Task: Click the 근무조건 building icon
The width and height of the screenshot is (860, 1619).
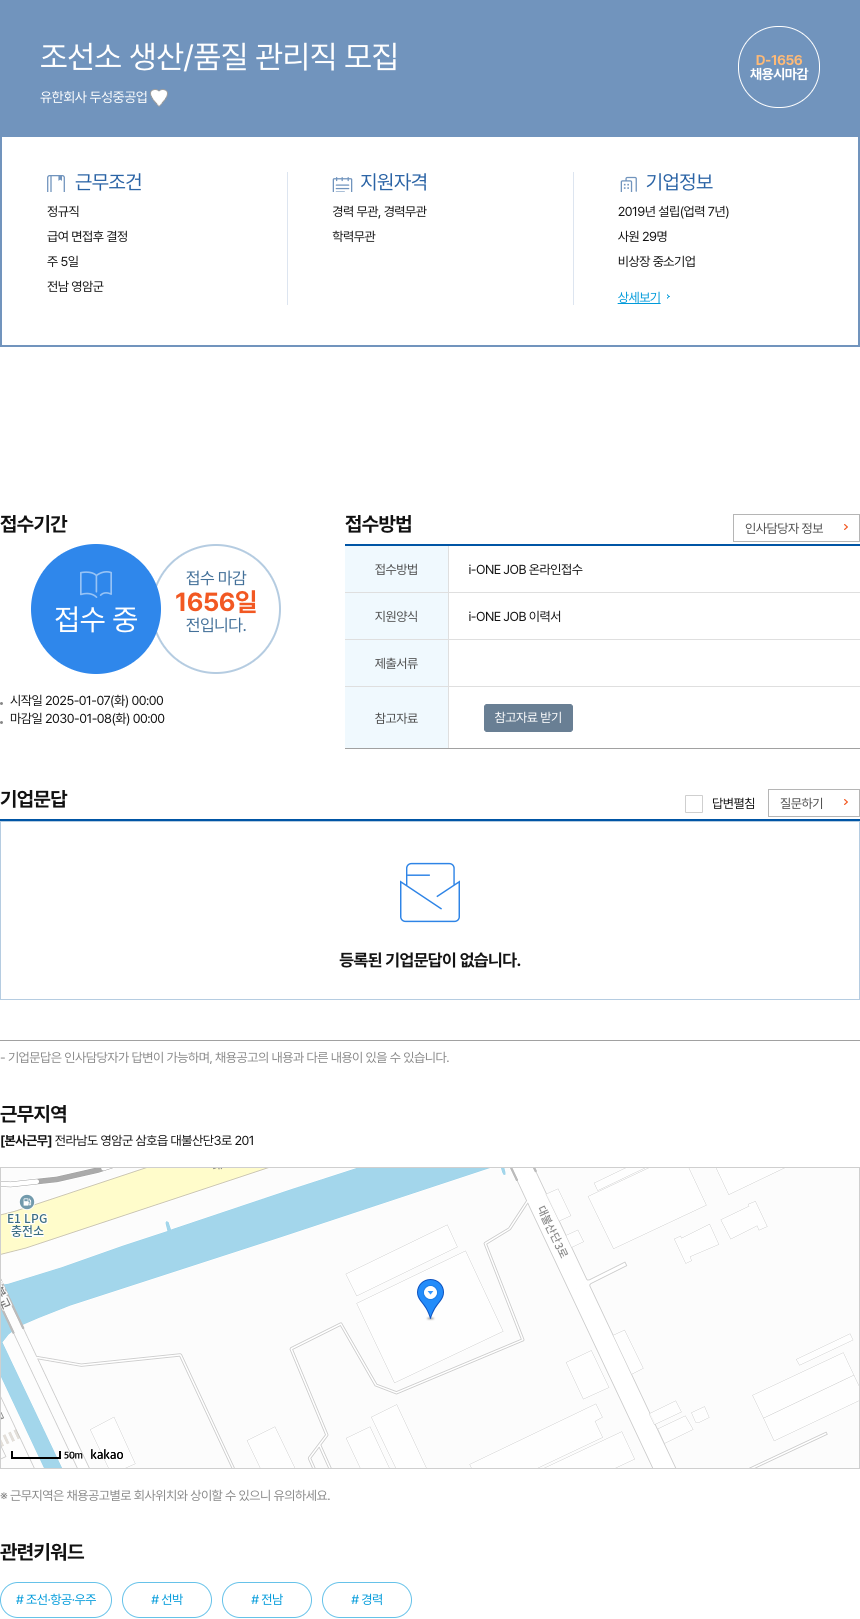Action: (x=56, y=183)
